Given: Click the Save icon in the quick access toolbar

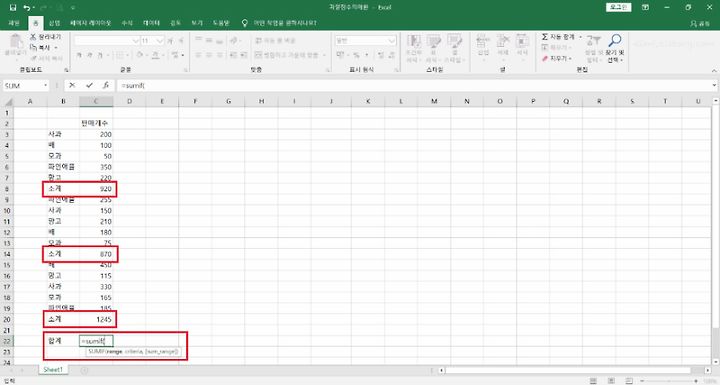Looking at the screenshot, I should 12,7.
